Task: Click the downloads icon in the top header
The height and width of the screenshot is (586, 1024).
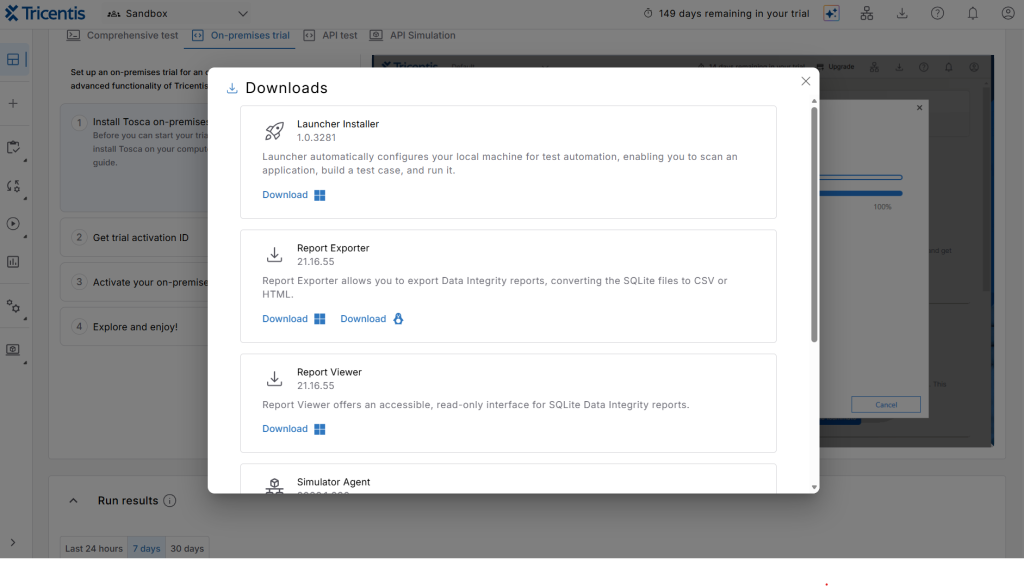Action: [x=902, y=13]
